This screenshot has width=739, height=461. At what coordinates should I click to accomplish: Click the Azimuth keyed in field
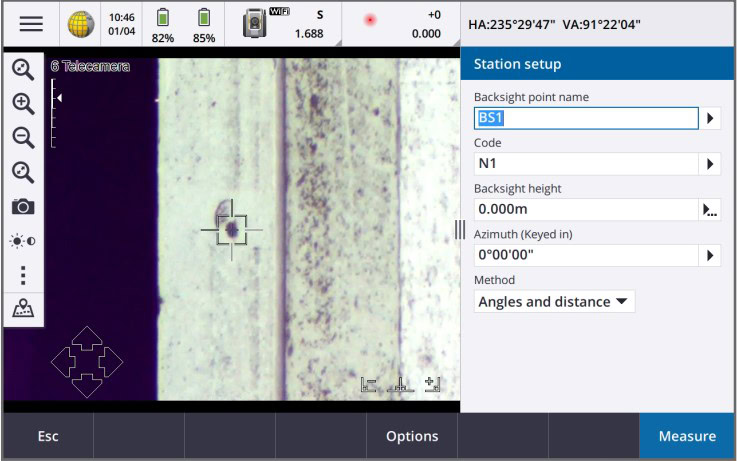(x=586, y=255)
